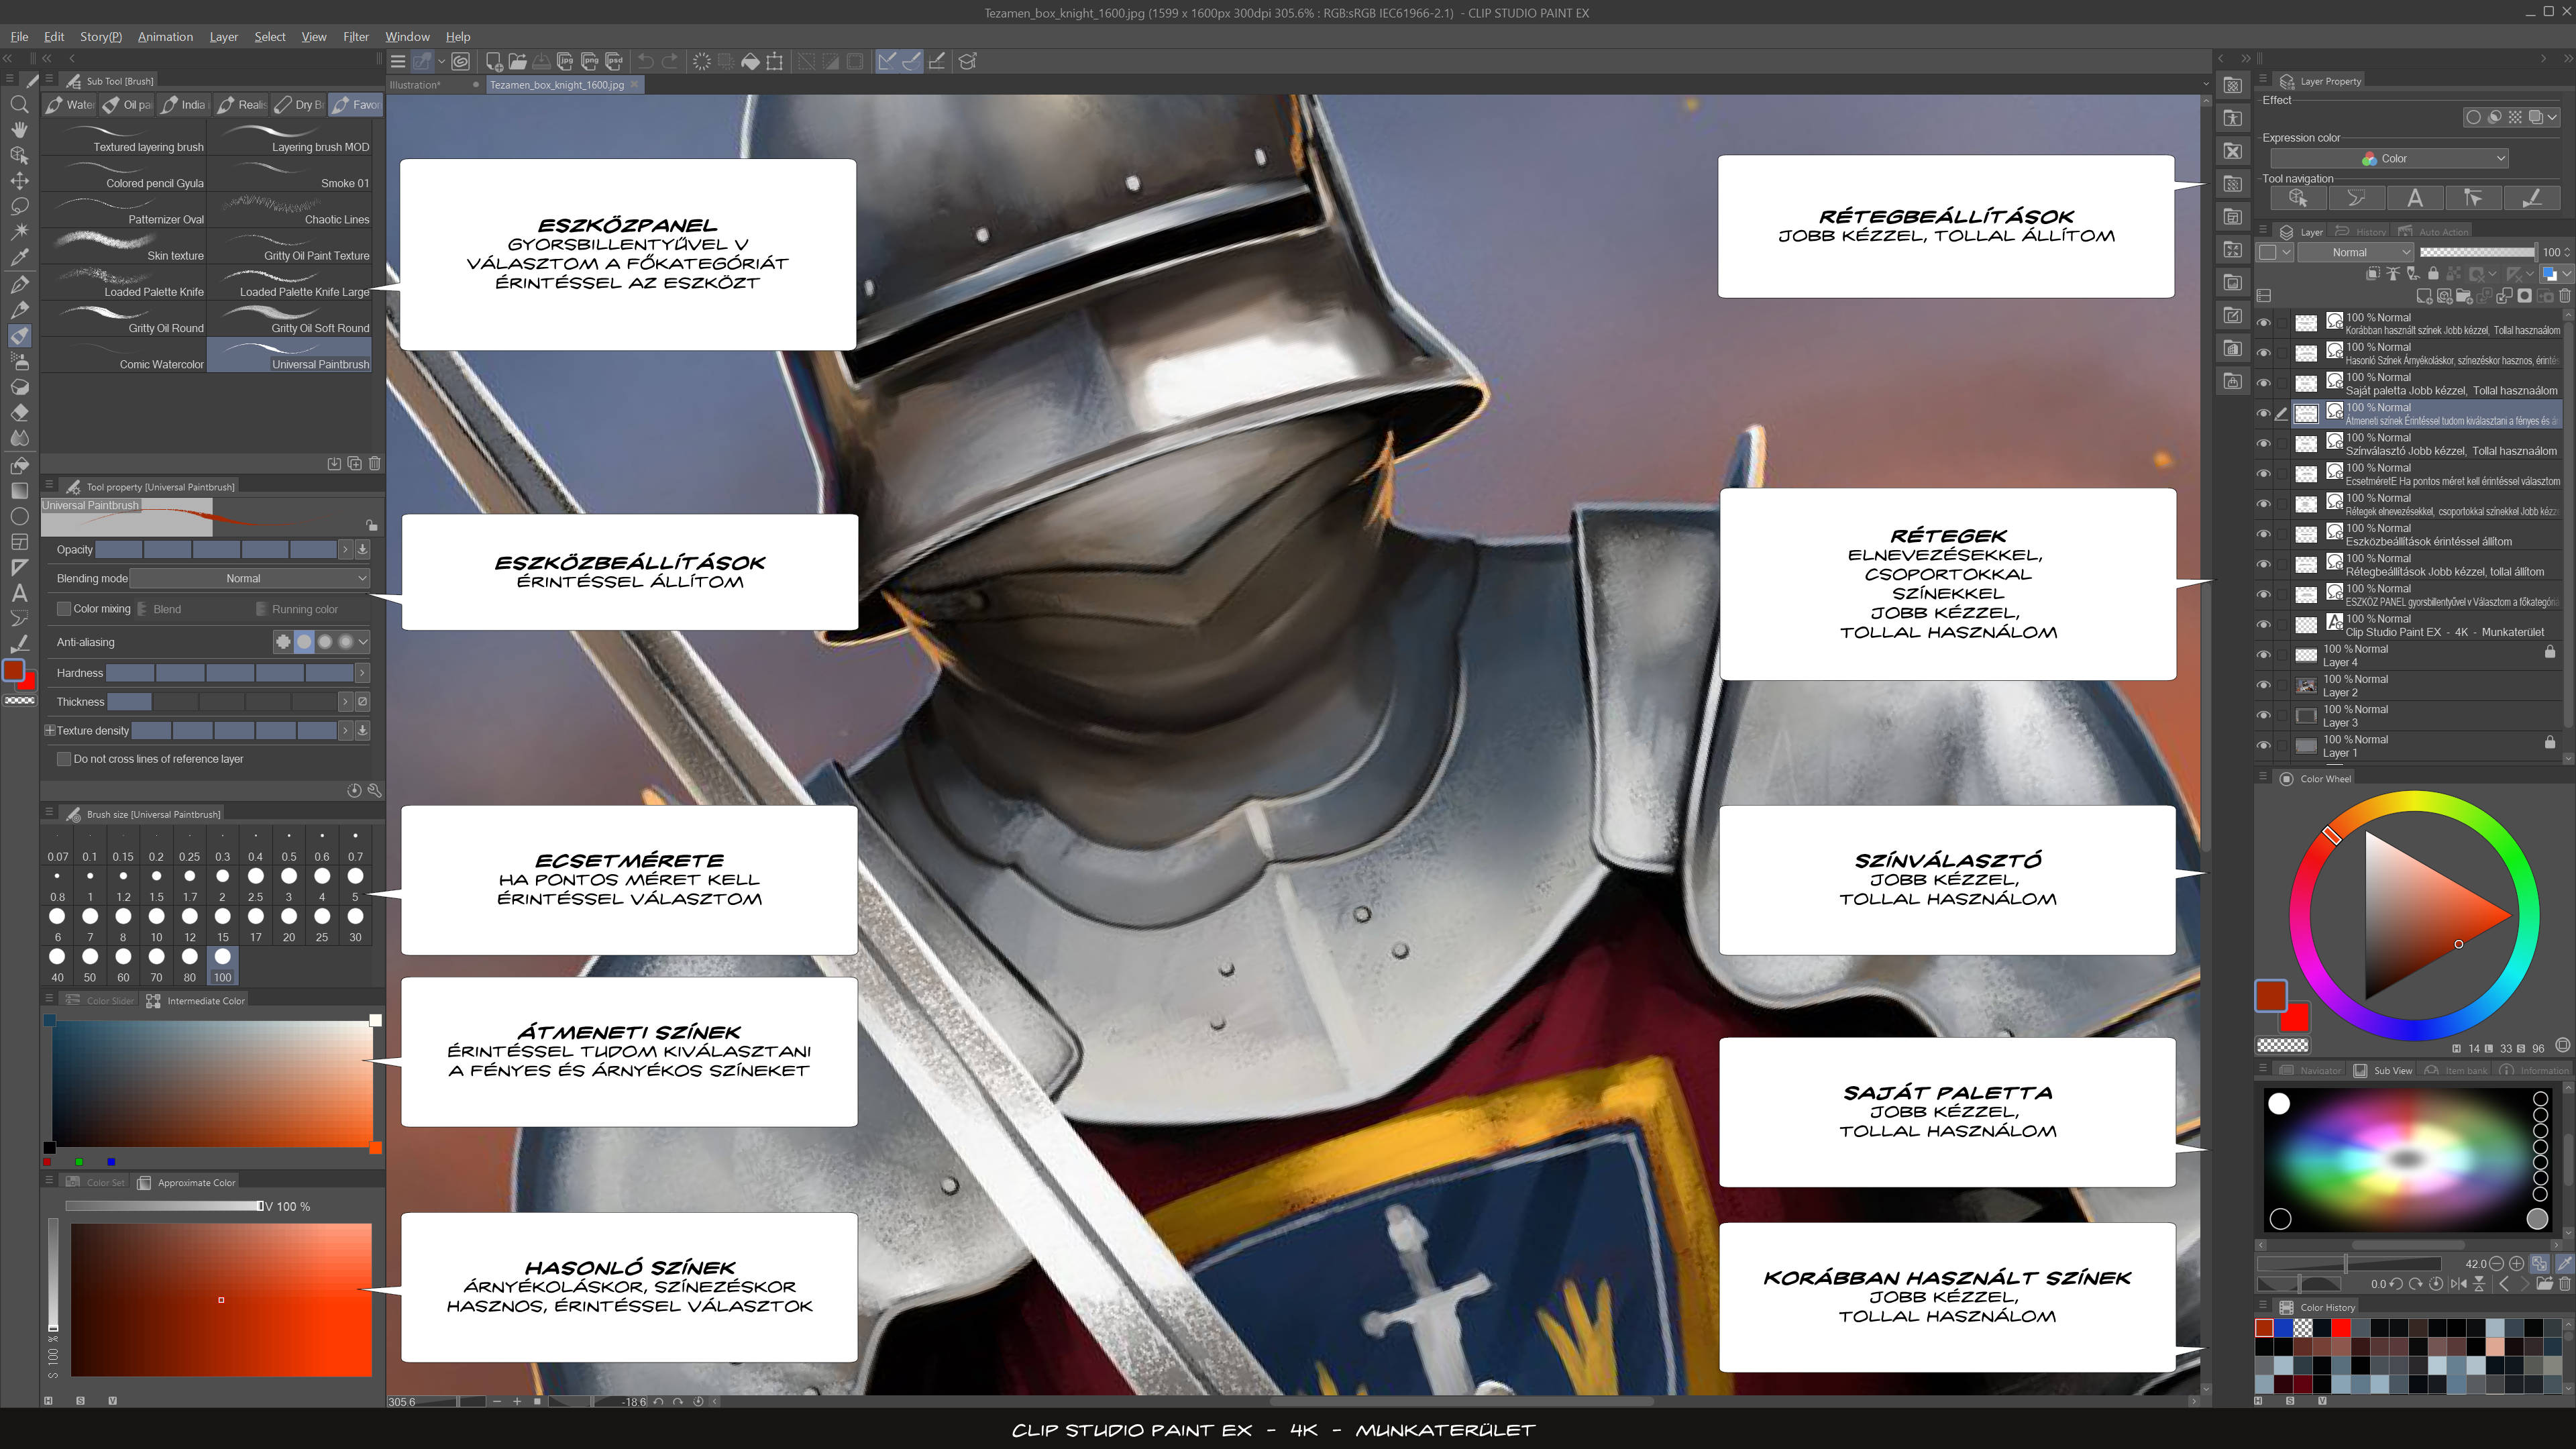Hide the 'Saját paletta' layer
The height and width of the screenshot is (1449, 2576).
tap(2263, 383)
